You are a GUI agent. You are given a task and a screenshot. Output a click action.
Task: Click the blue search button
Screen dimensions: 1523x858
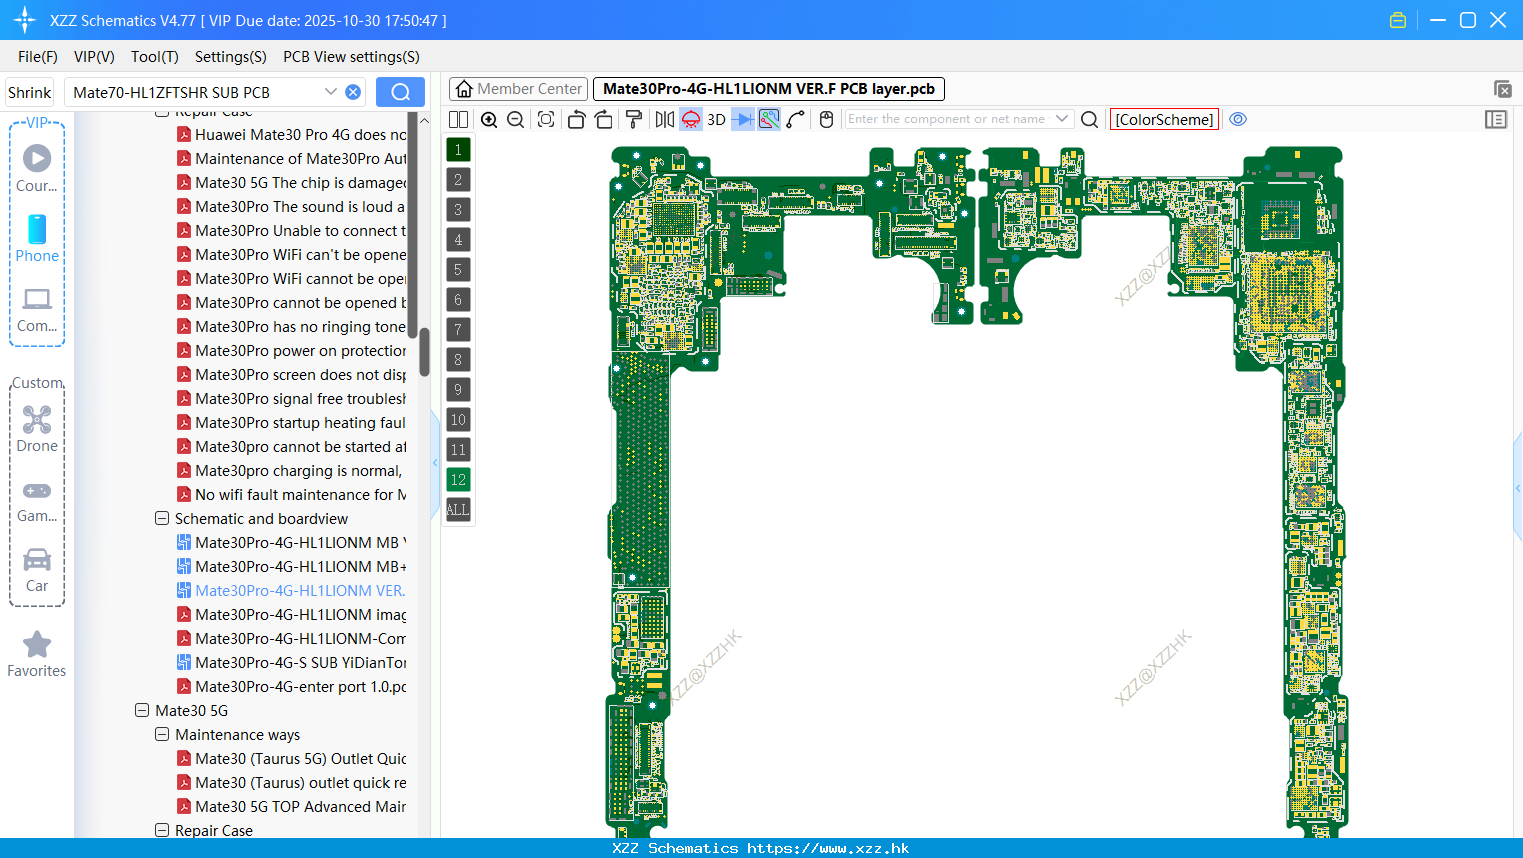[400, 92]
